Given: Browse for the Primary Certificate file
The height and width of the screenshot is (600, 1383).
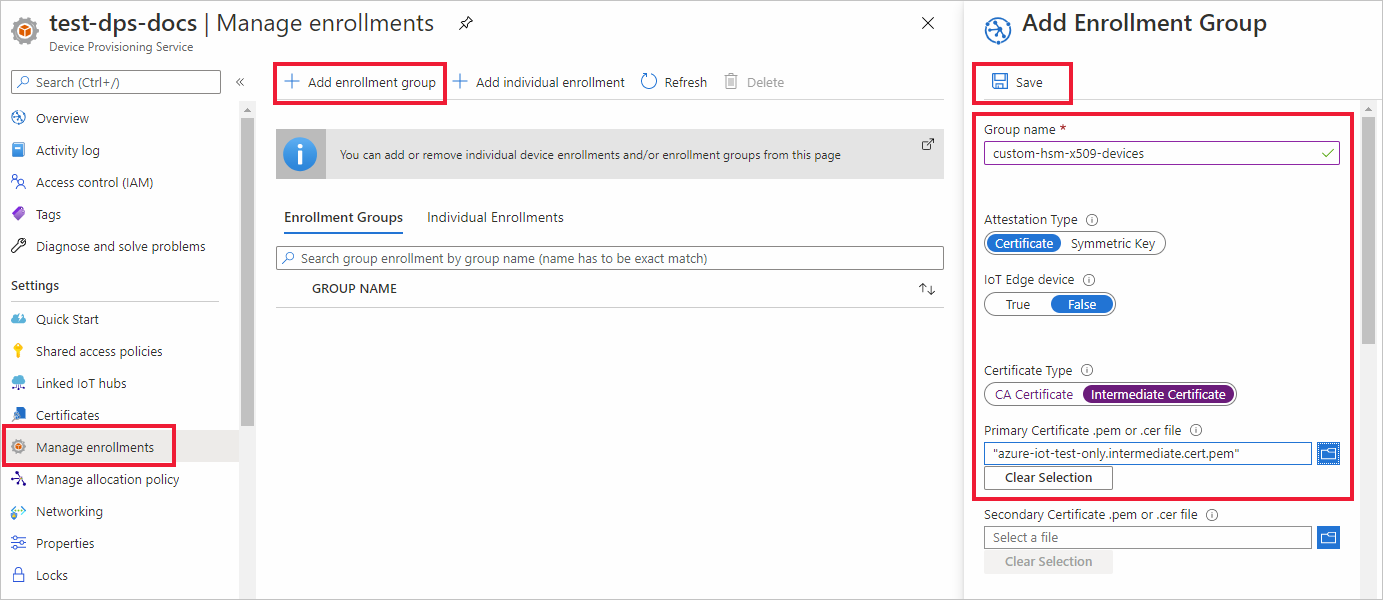Looking at the screenshot, I should coord(1328,453).
